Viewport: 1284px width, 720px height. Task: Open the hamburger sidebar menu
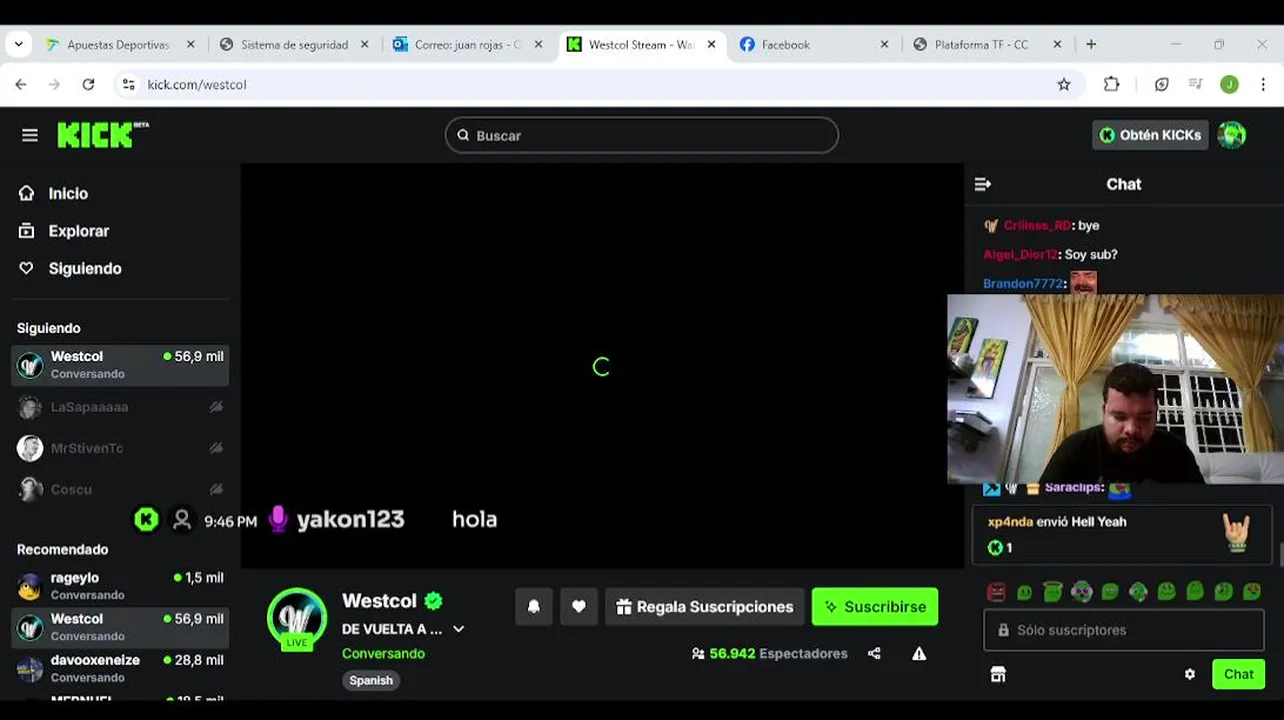click(x=30, y=135)
